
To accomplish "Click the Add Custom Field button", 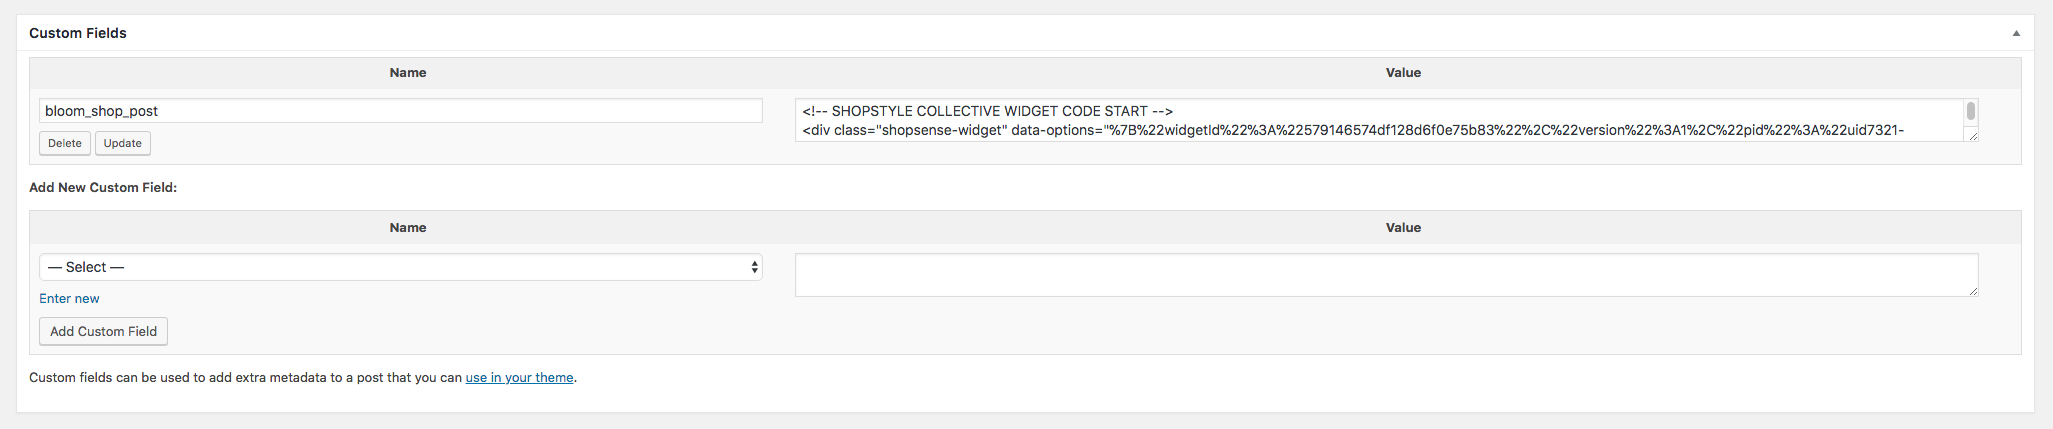I will coord(103,331).
